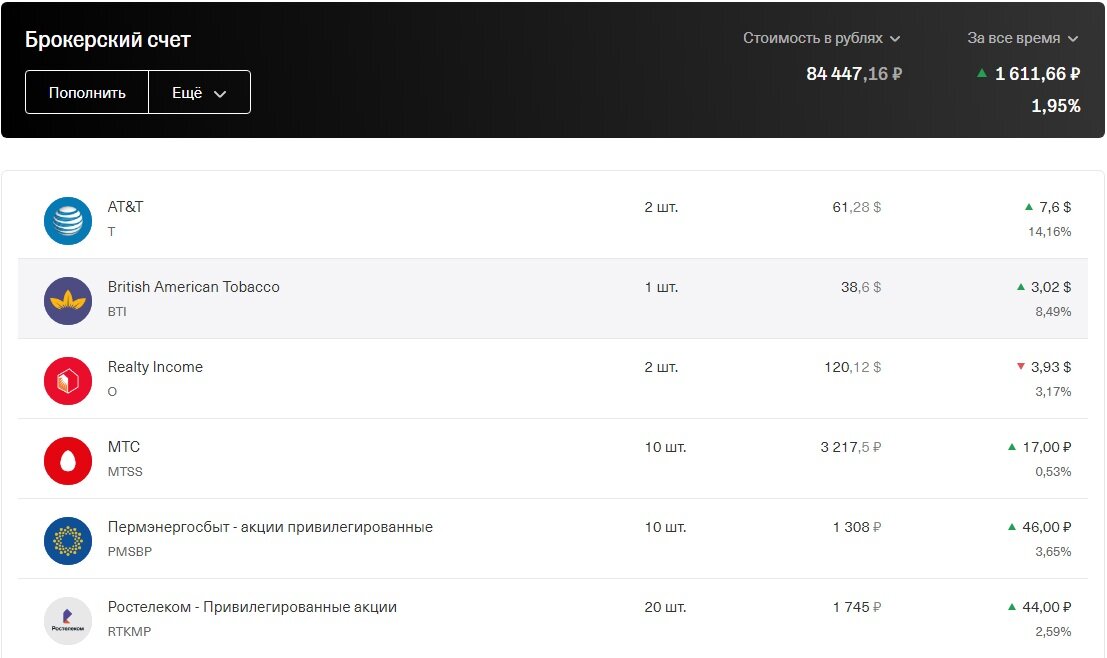Viewport: 1107px width, 658px height.
Task: Expand the Ещё menu button
Action: coord(199,92)
